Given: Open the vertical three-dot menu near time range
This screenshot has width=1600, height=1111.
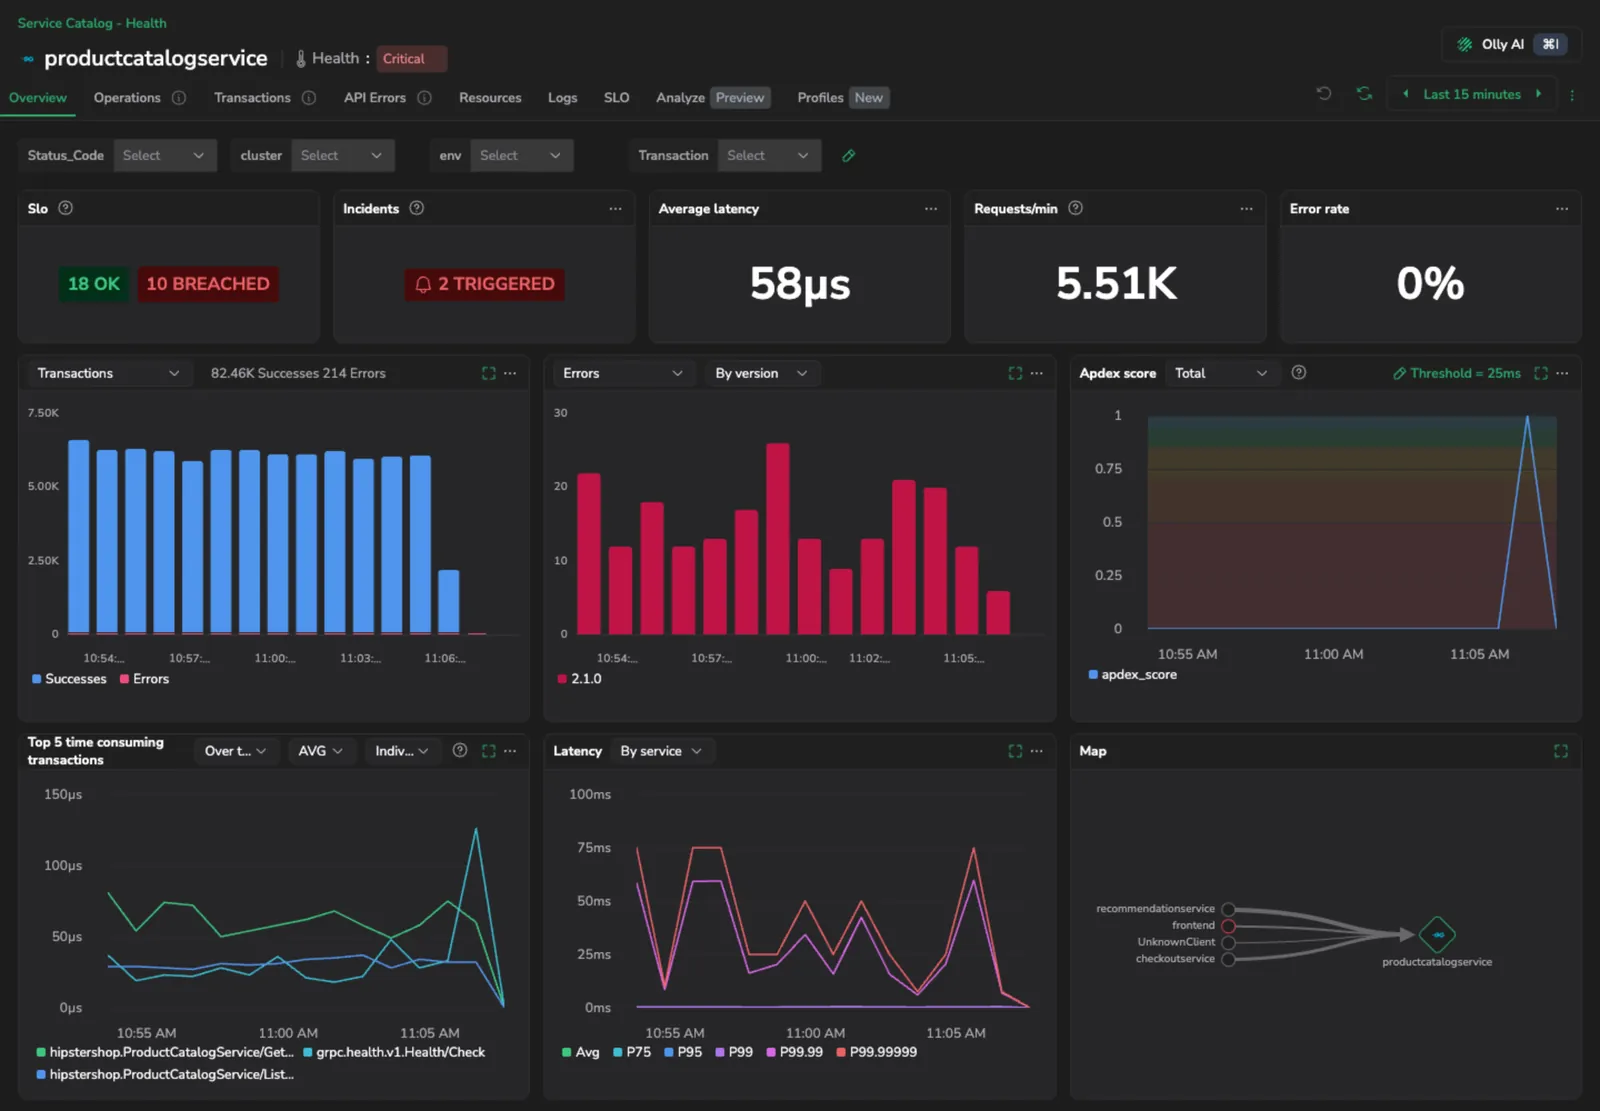Looking at the screenshot, I should (x=1572, y=95).
